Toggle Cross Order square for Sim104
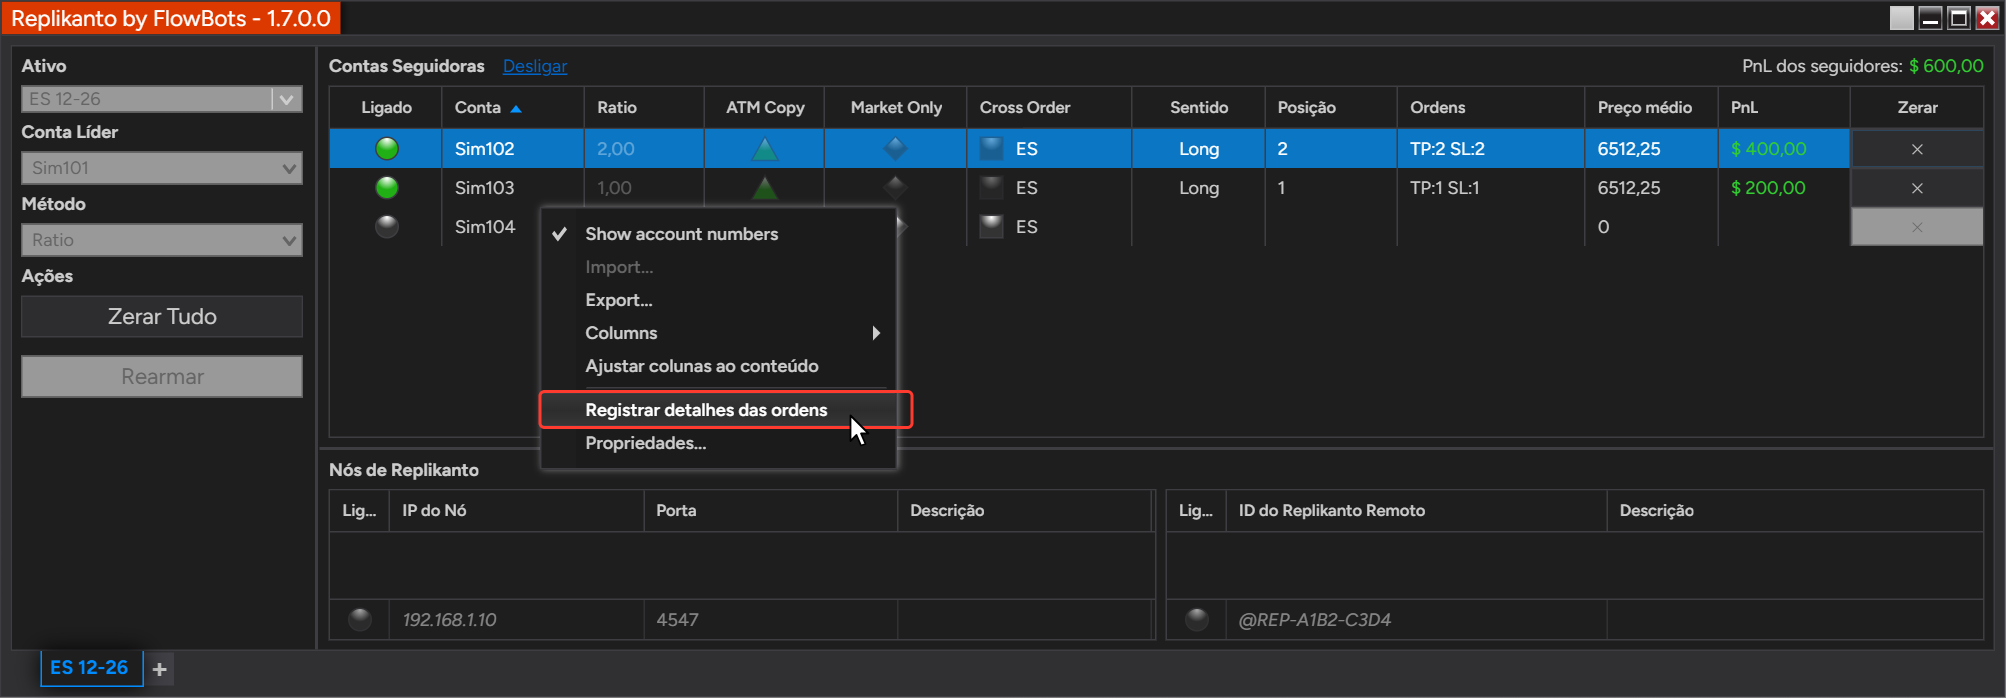 [991, 227]
